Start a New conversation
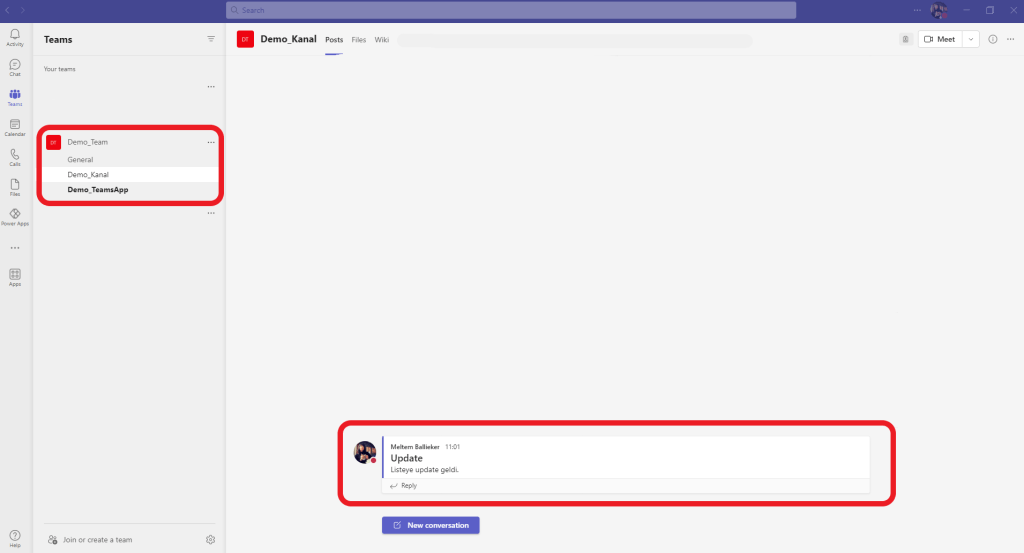Screen dimensions: 1024x553 click(431, 525)
